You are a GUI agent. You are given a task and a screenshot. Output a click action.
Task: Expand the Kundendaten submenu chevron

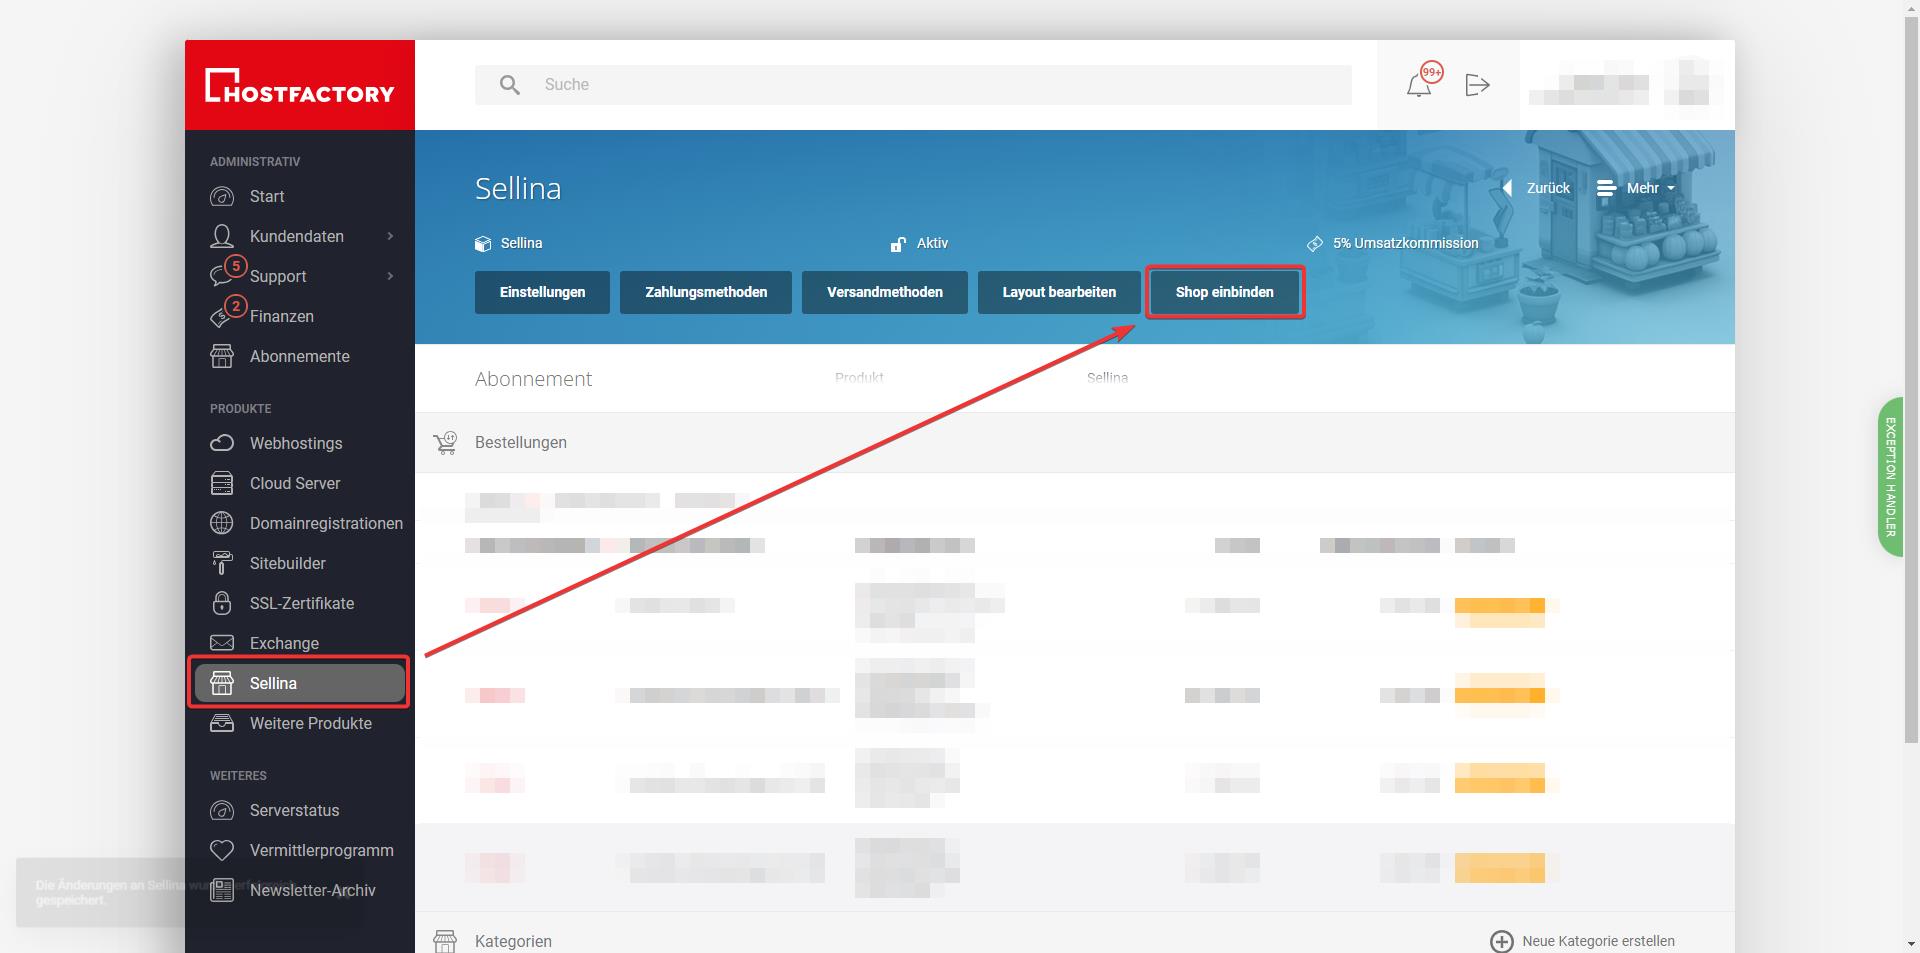(390, 236)
